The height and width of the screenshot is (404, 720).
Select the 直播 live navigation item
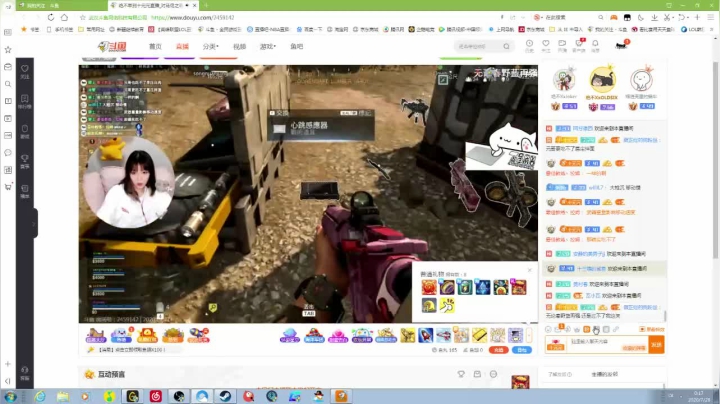tap(182, 46)
